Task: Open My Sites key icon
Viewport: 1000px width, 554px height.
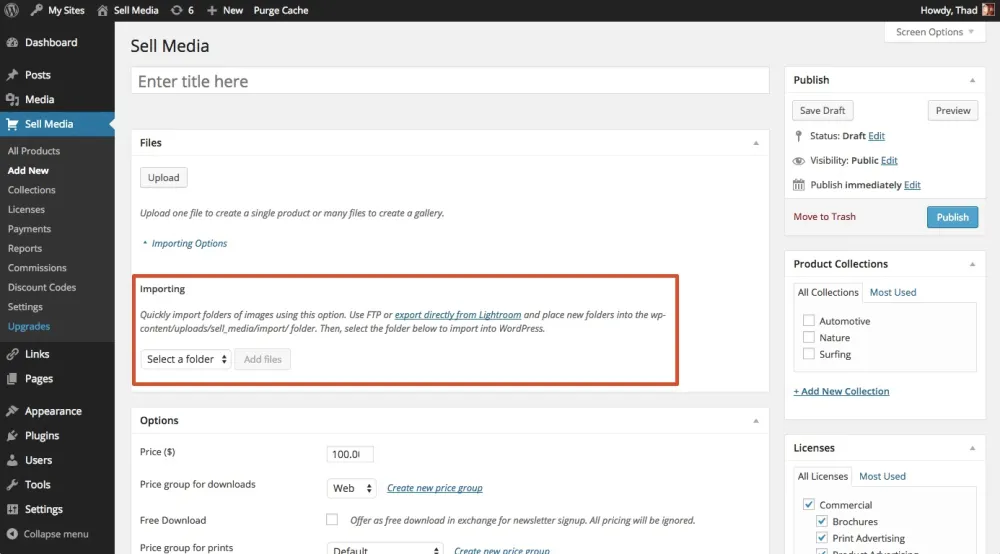Action: coord(36,10)
